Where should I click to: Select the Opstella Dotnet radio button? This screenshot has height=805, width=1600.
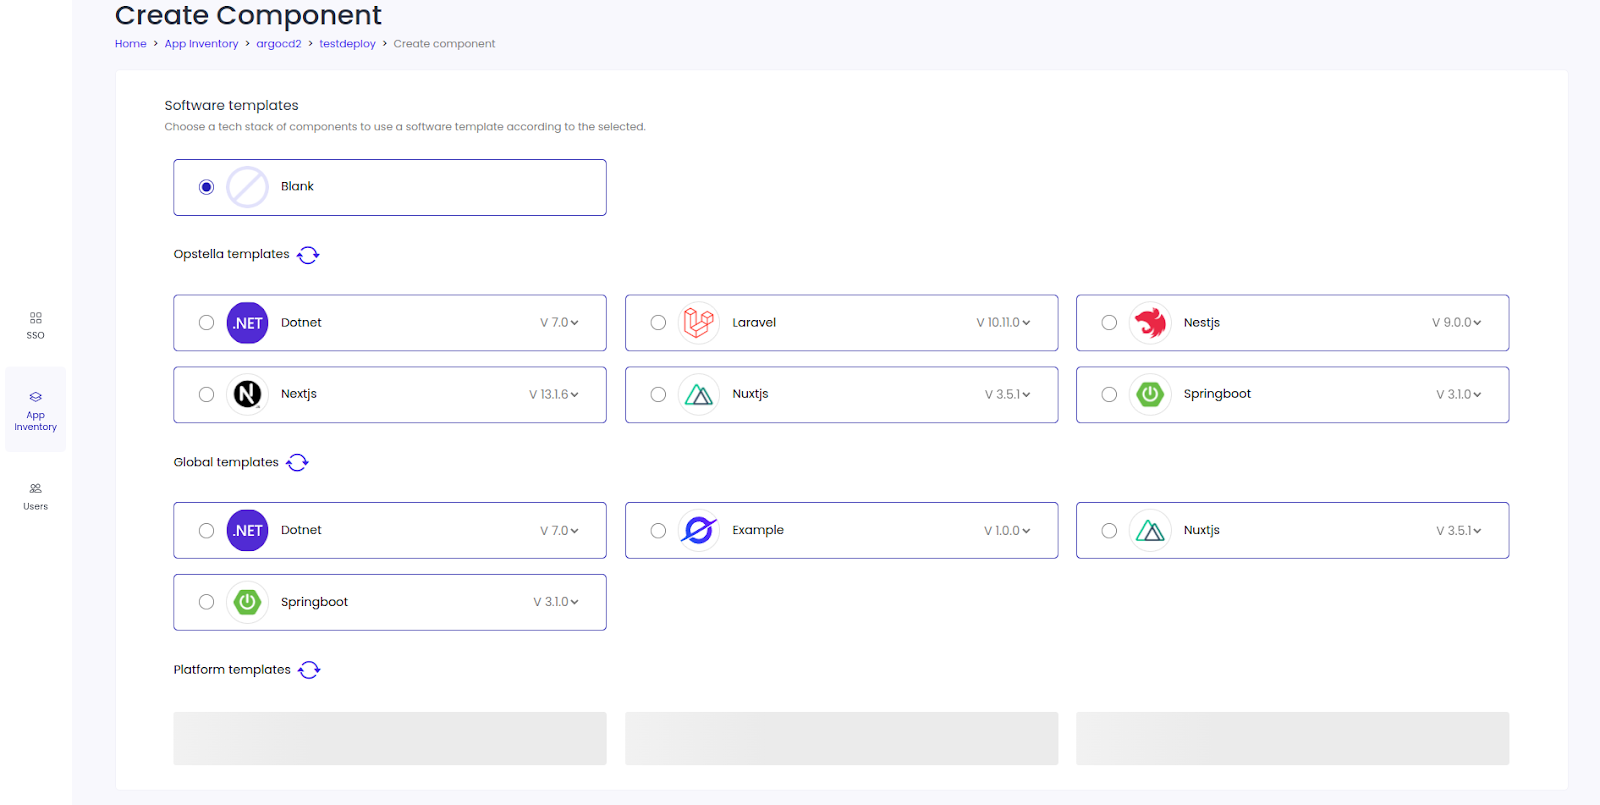pyautogui.click(x=206, y=323)
